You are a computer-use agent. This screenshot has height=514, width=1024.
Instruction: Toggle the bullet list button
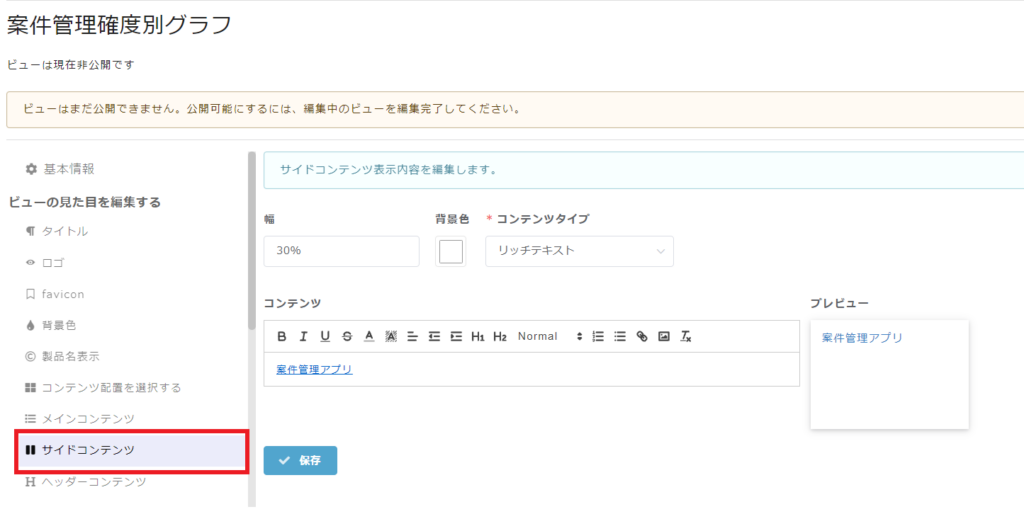620,336
